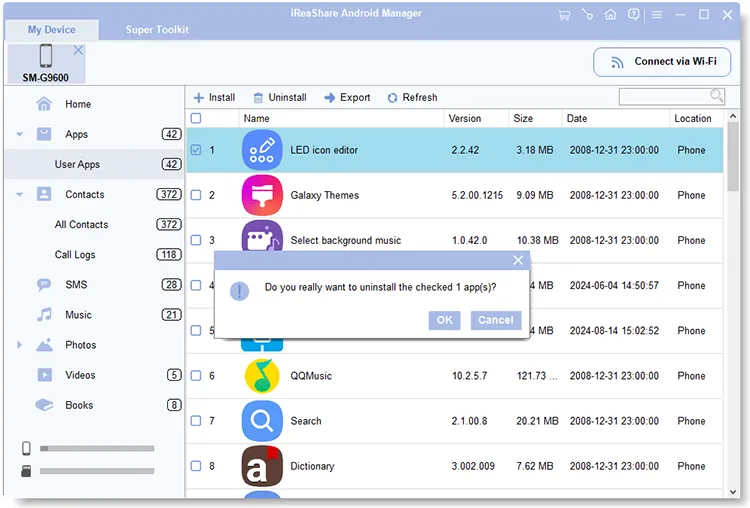Image resolution: width=750 pixels, height=508 pixels.
Task: Sort by the Size column header
Action: point(535,118)
